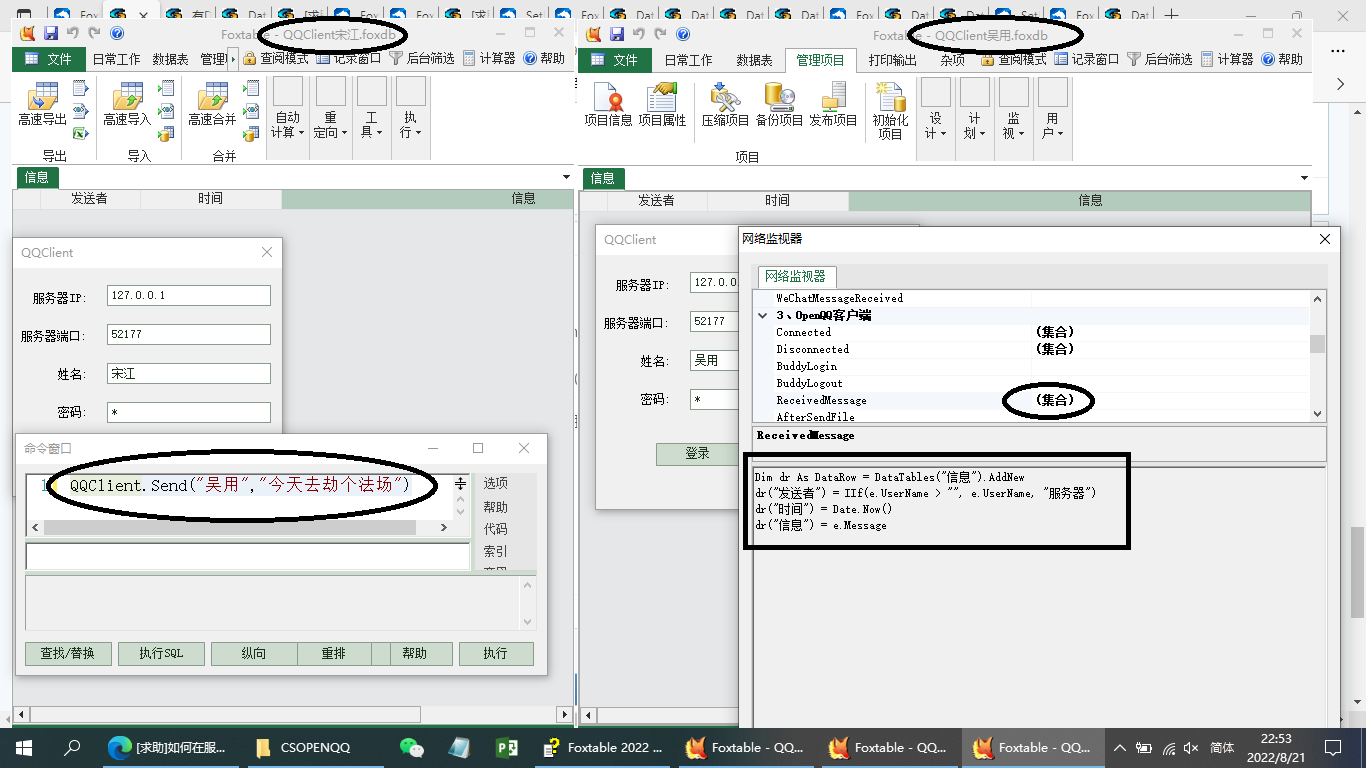Click 项目属性 icon in right window

(x=662, y=106)
